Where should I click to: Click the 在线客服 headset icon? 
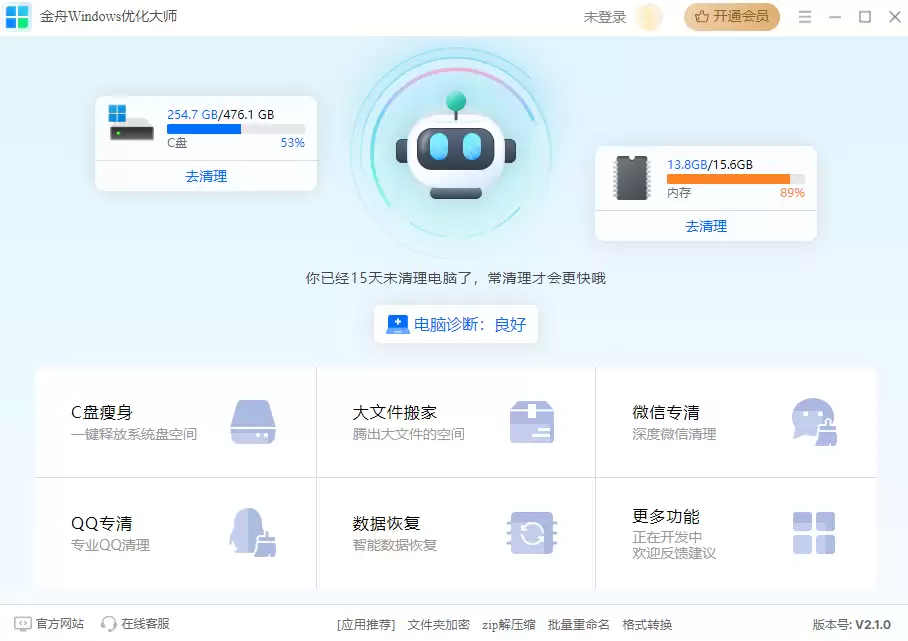108,624
